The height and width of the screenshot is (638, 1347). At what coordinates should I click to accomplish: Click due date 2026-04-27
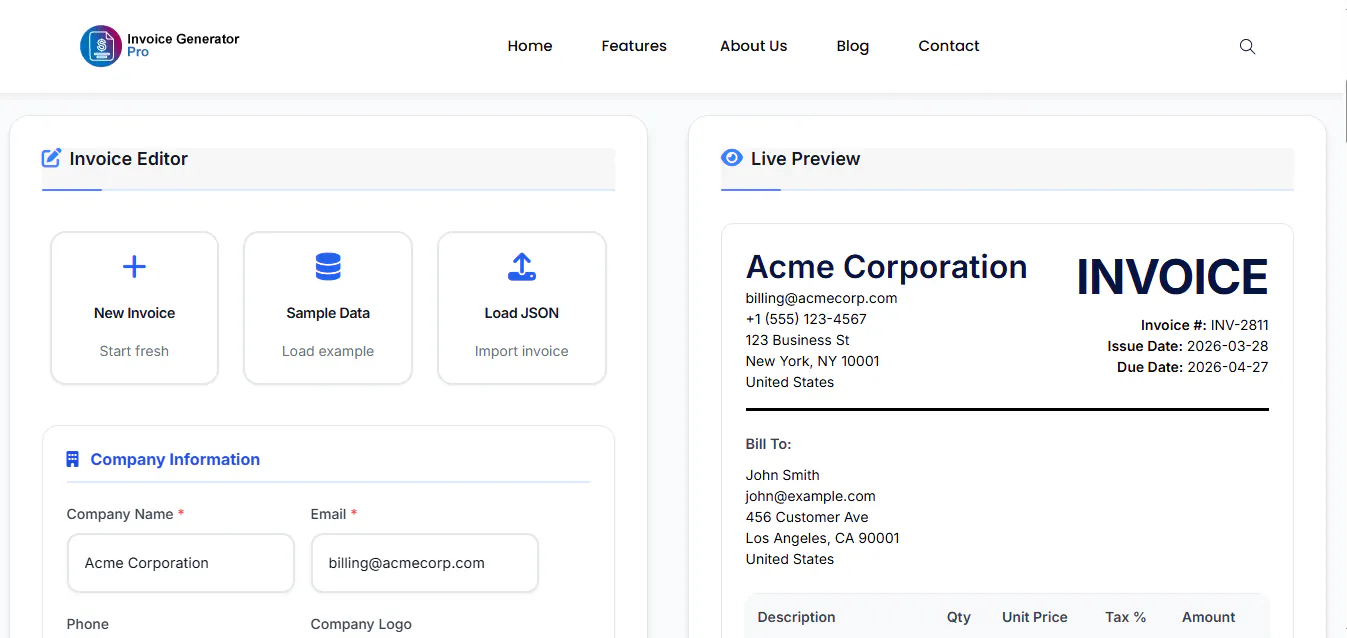1227,367
